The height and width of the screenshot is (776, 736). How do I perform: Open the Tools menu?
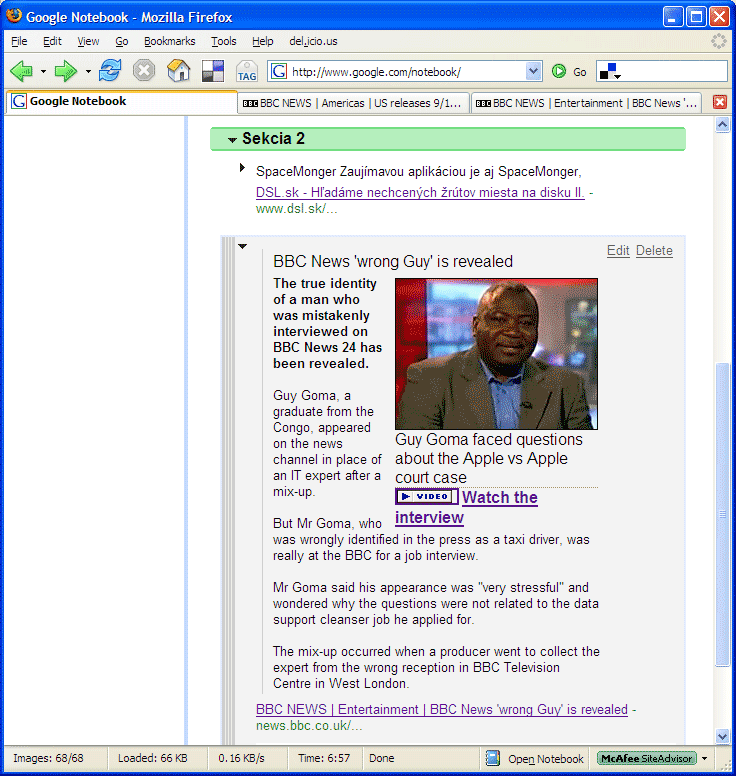(x=224, y=42)
